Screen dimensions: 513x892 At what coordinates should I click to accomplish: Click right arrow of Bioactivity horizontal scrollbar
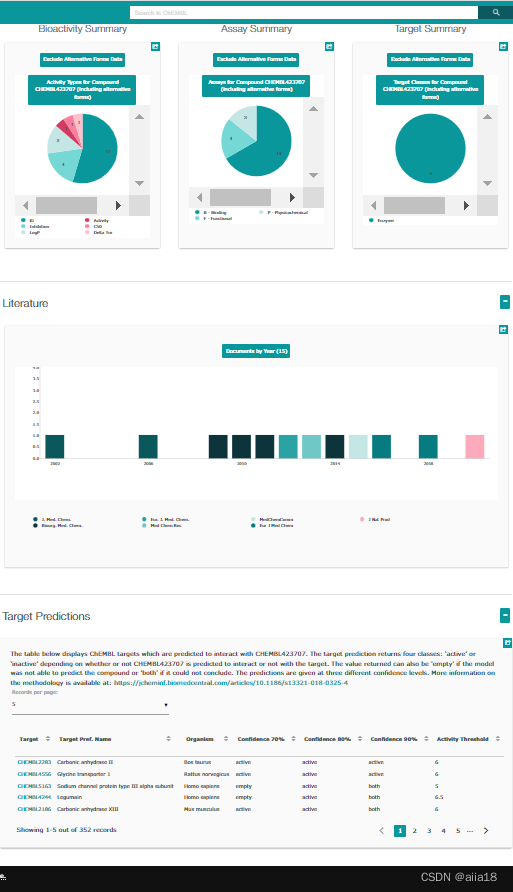118,205
